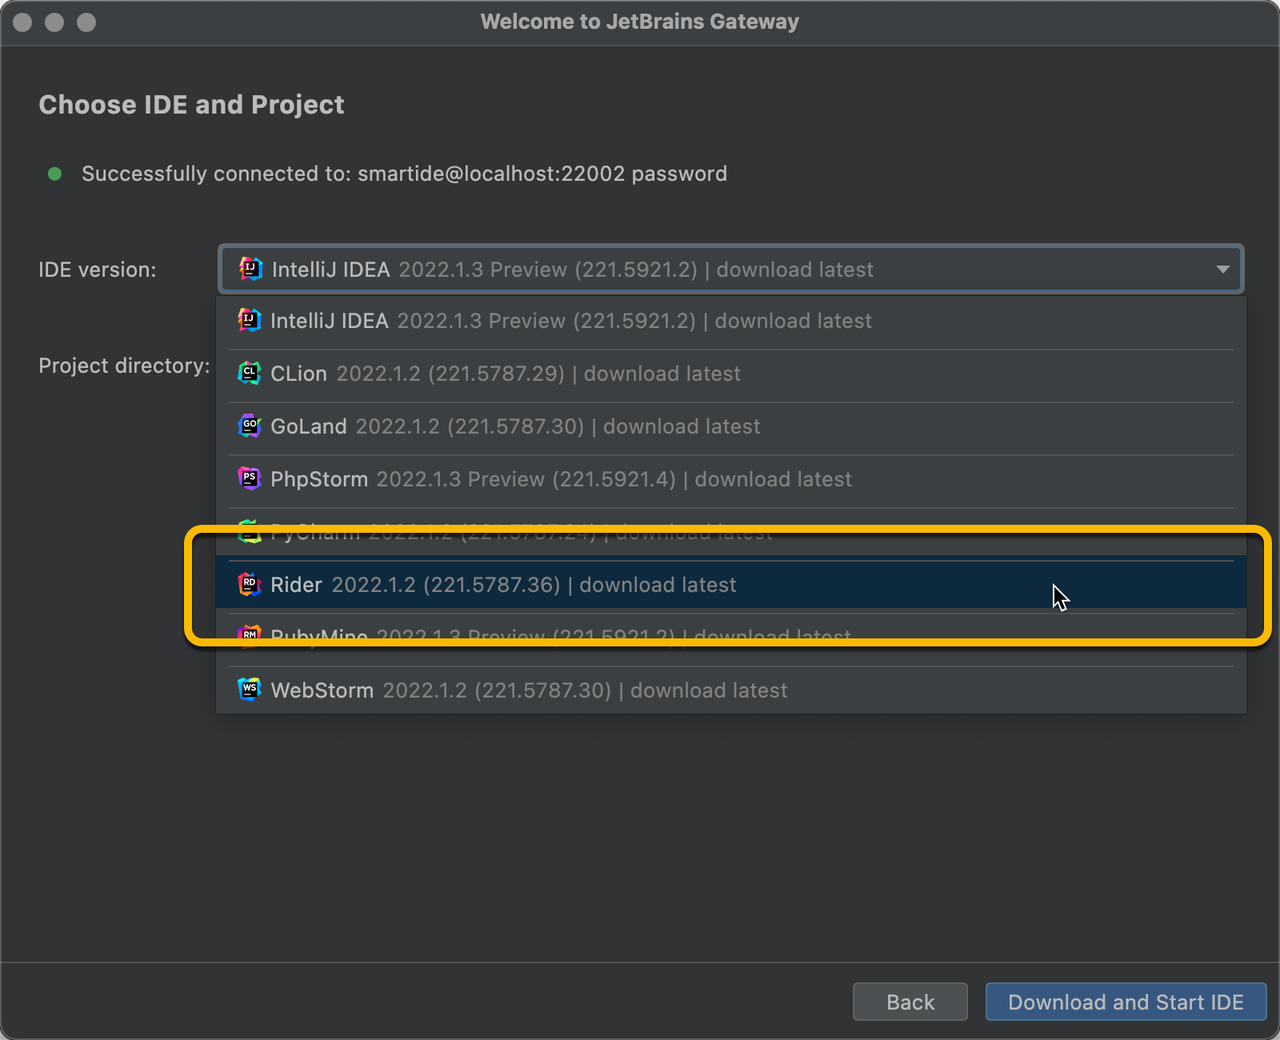Click the window title 'Welcome to JetBrains Gateway'

click(640, 22)
